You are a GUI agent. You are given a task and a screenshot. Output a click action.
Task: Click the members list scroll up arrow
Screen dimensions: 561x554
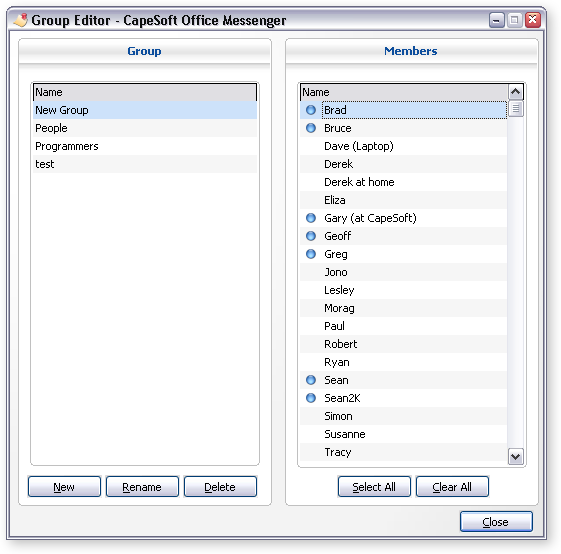[516, 92]
